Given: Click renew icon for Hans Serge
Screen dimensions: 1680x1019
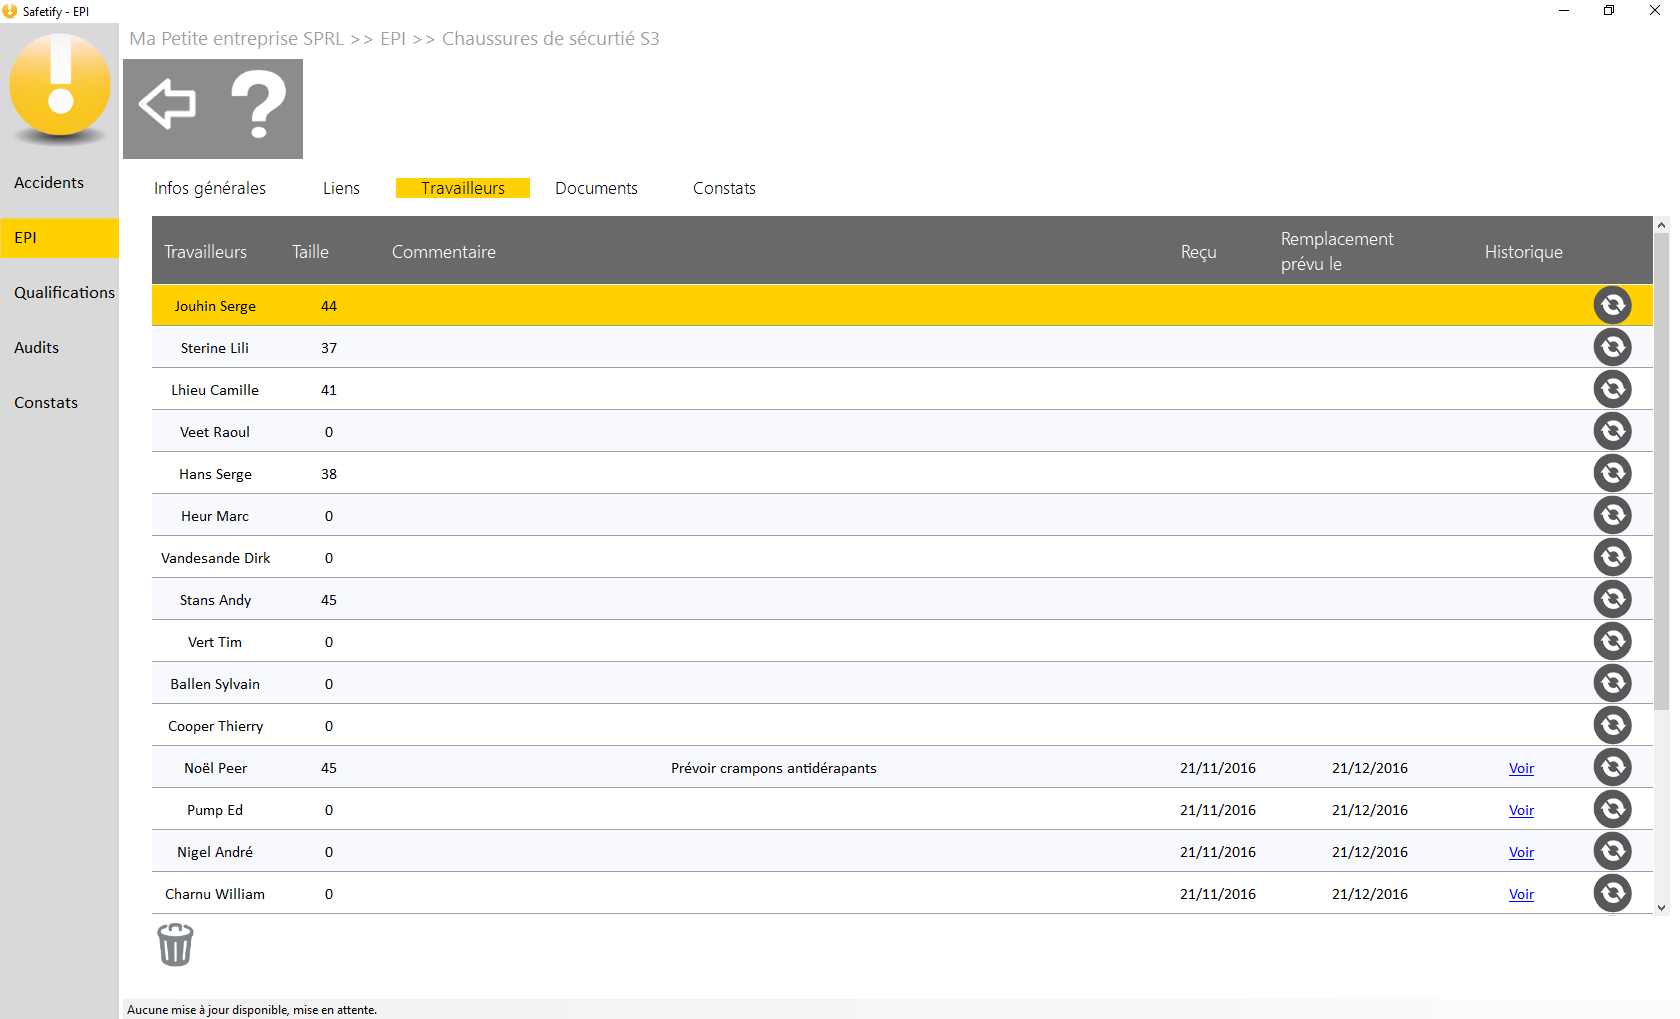Looking at the screenshot, I should pos(1612,473).
